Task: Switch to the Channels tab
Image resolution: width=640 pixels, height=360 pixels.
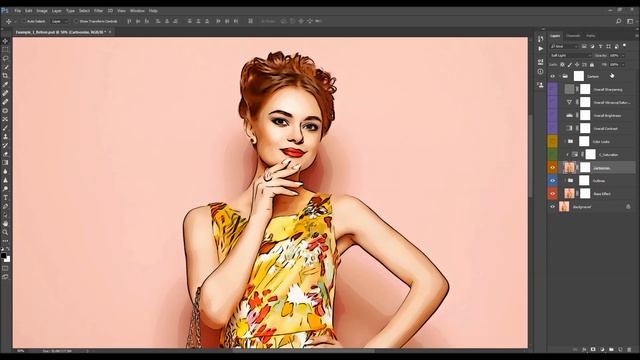Action: click(x=573, y=36)
